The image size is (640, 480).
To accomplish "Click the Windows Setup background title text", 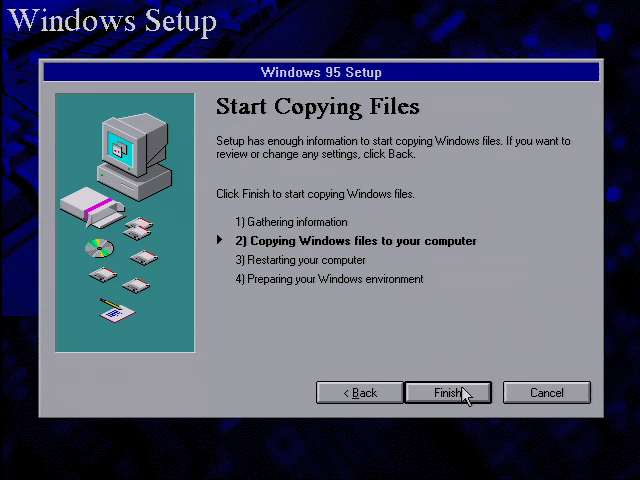I will [112, 20].
